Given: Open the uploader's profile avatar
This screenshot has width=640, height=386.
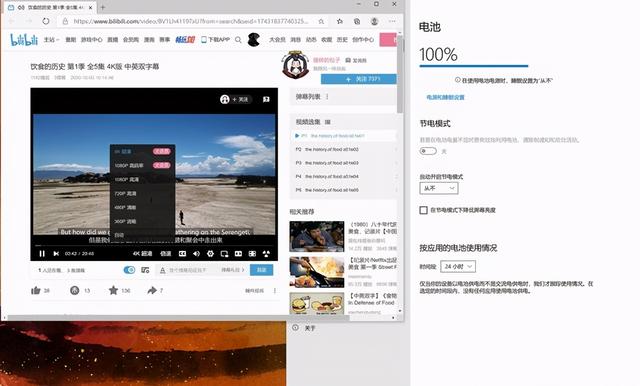Looking at the screenshot, I should pos(296,64).
